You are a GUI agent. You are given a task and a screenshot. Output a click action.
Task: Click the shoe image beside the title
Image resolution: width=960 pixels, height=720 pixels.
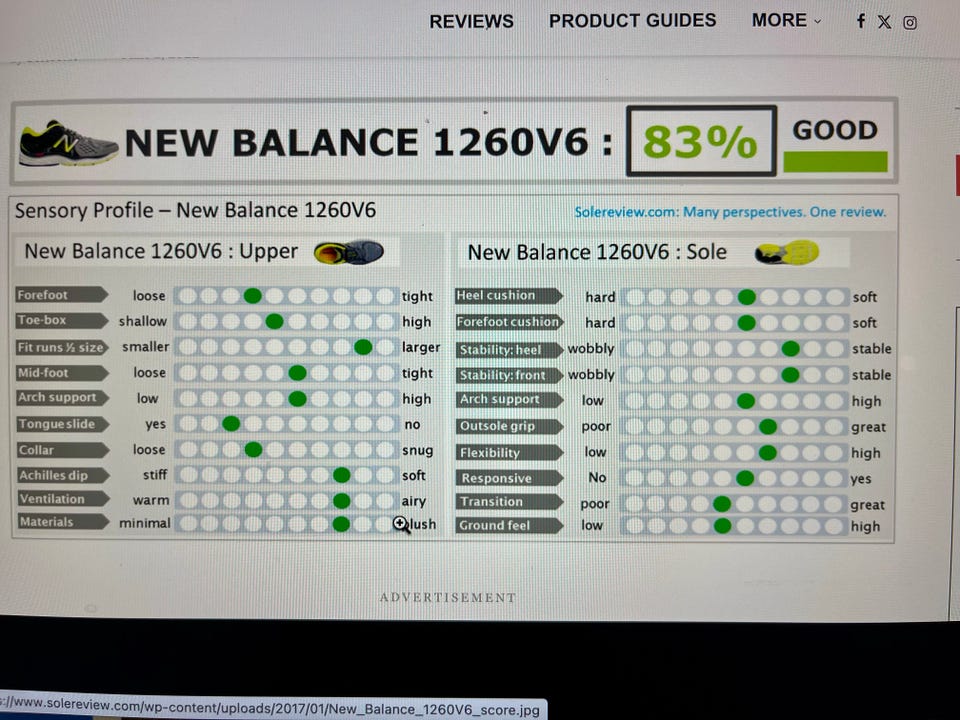tap(67, 143)
